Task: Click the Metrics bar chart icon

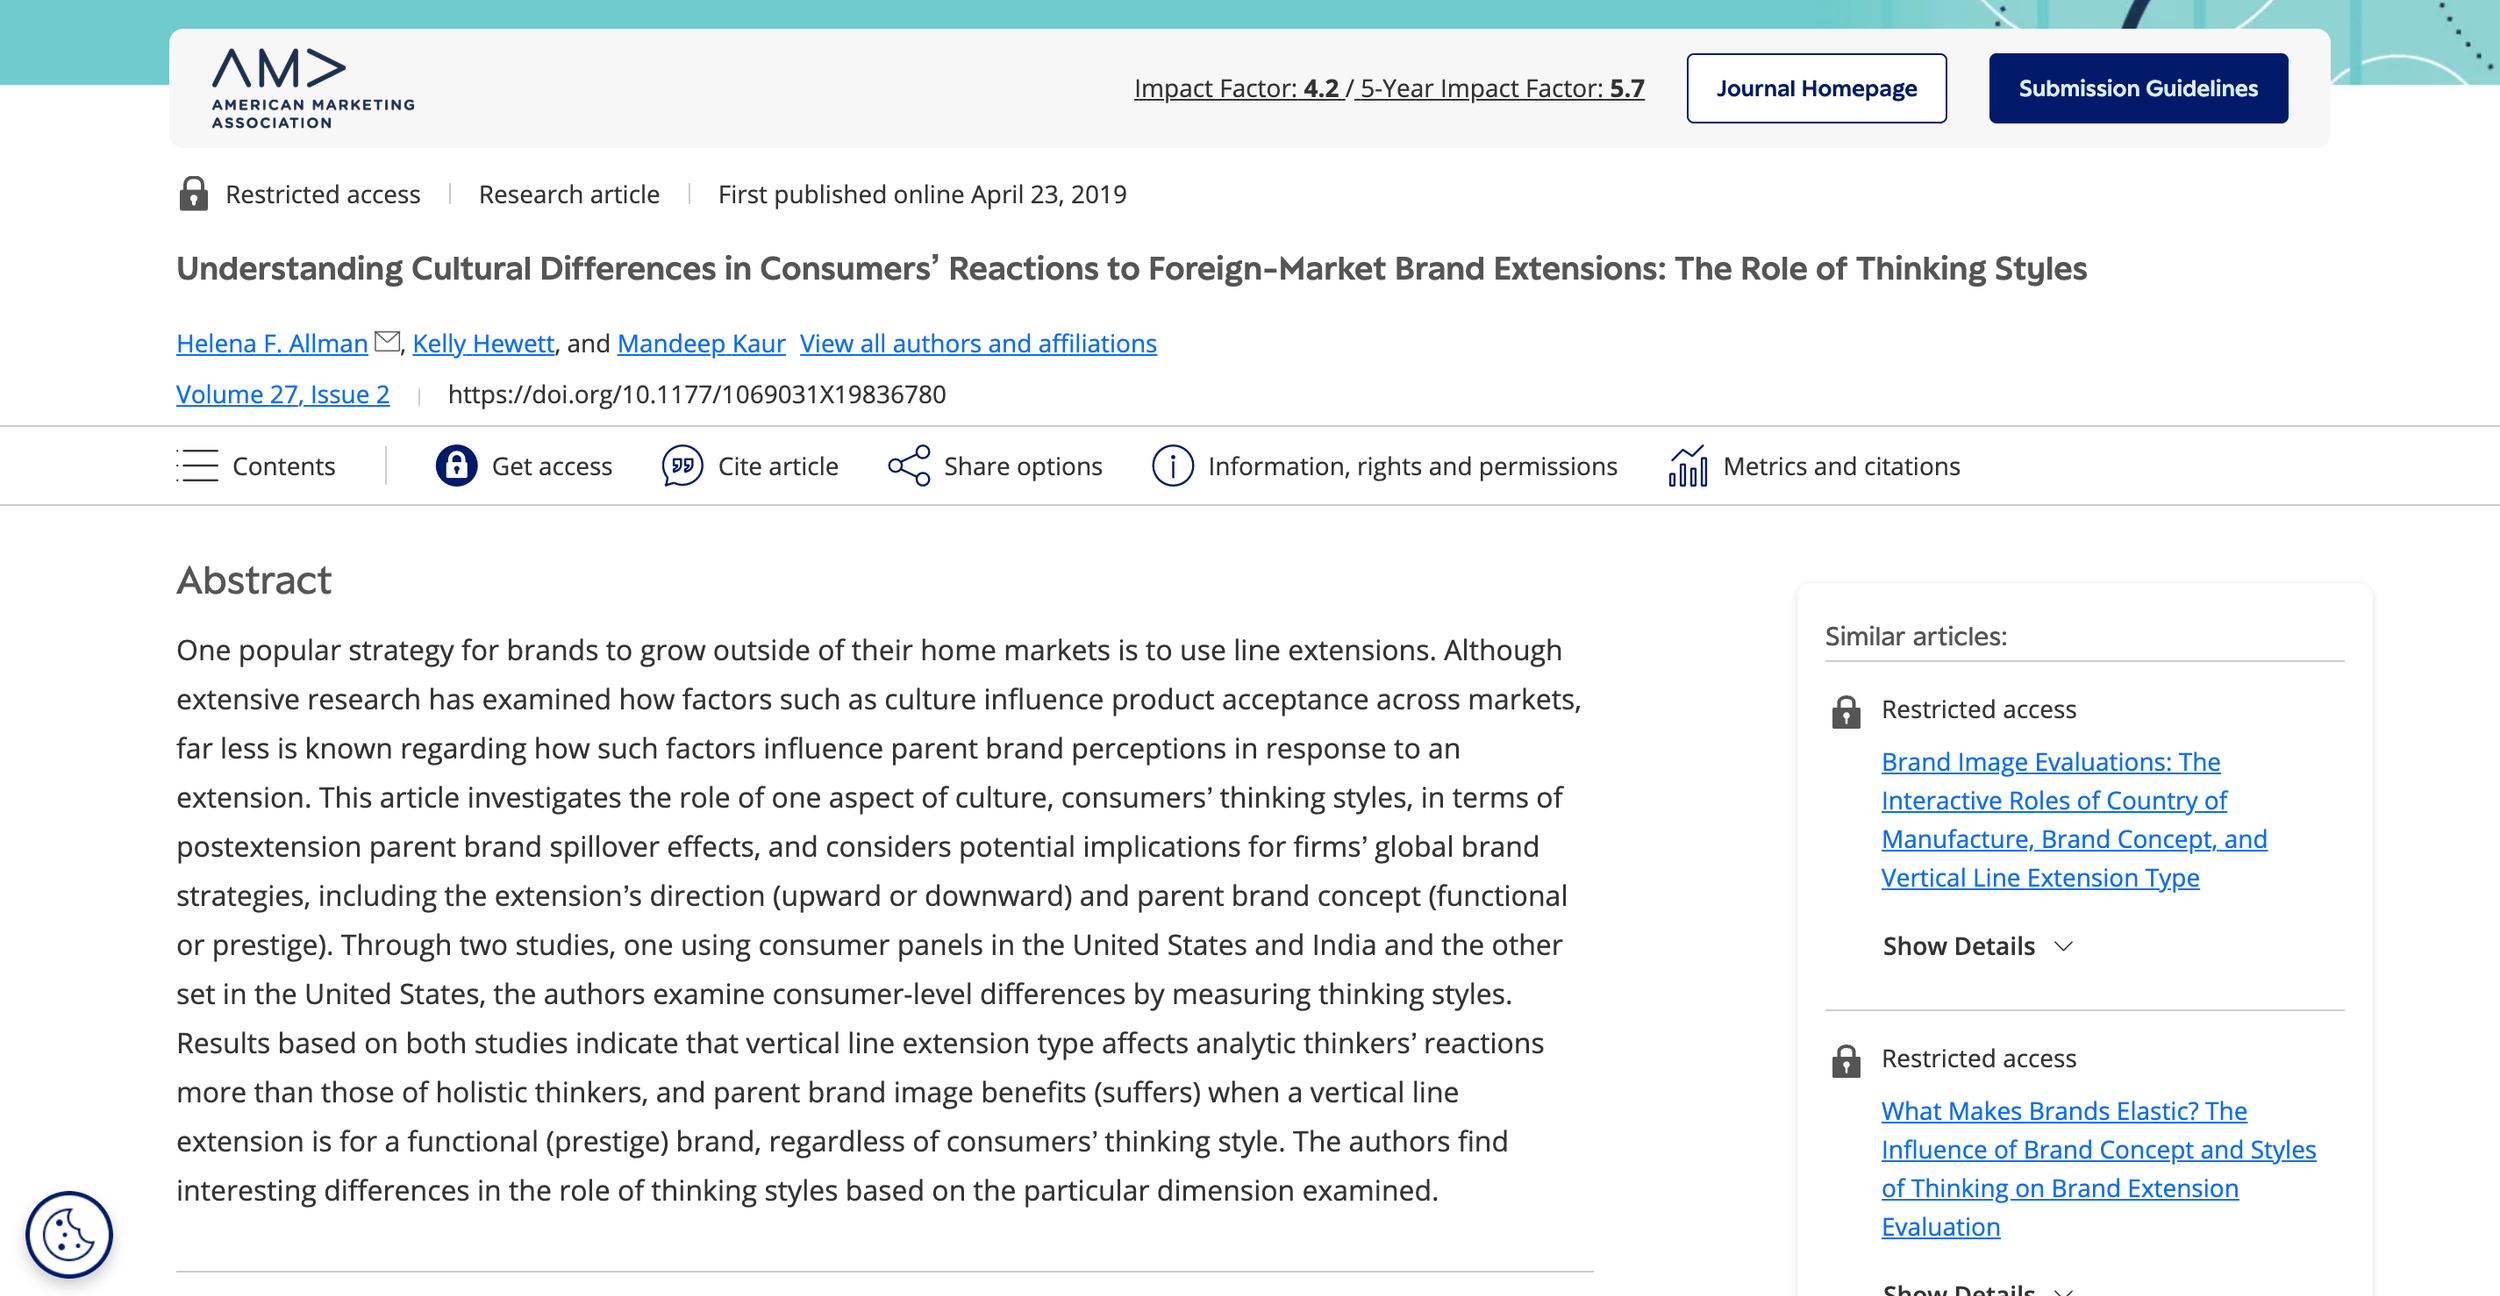Action: pyautogui.click(x=1688, y=466)
